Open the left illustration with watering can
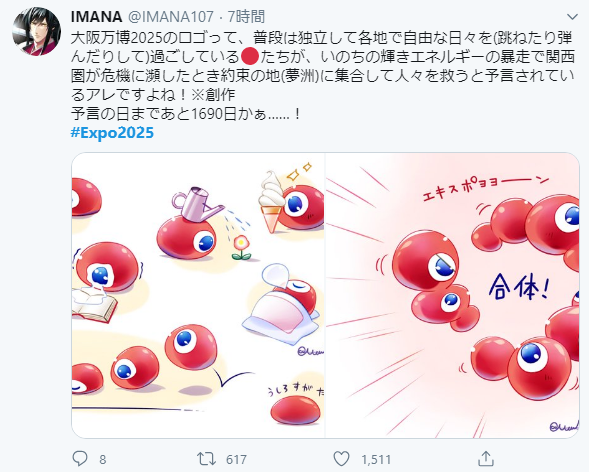The width and height of the screenshot is (589, 472). pos(198,295)
